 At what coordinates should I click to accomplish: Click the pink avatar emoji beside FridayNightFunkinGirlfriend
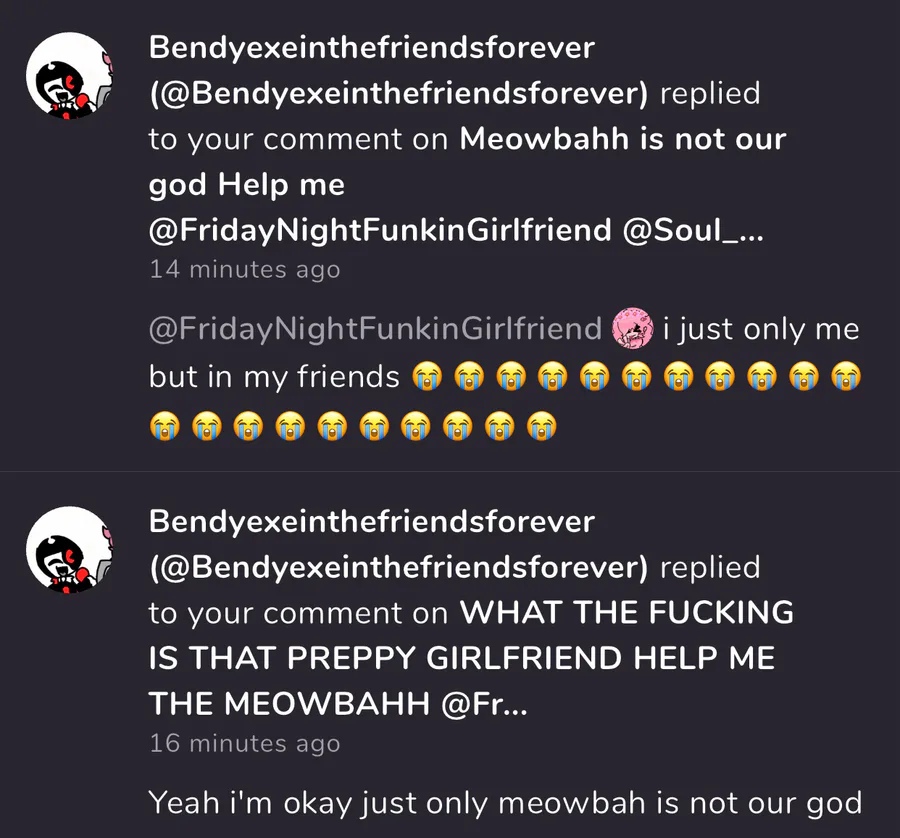633,328
